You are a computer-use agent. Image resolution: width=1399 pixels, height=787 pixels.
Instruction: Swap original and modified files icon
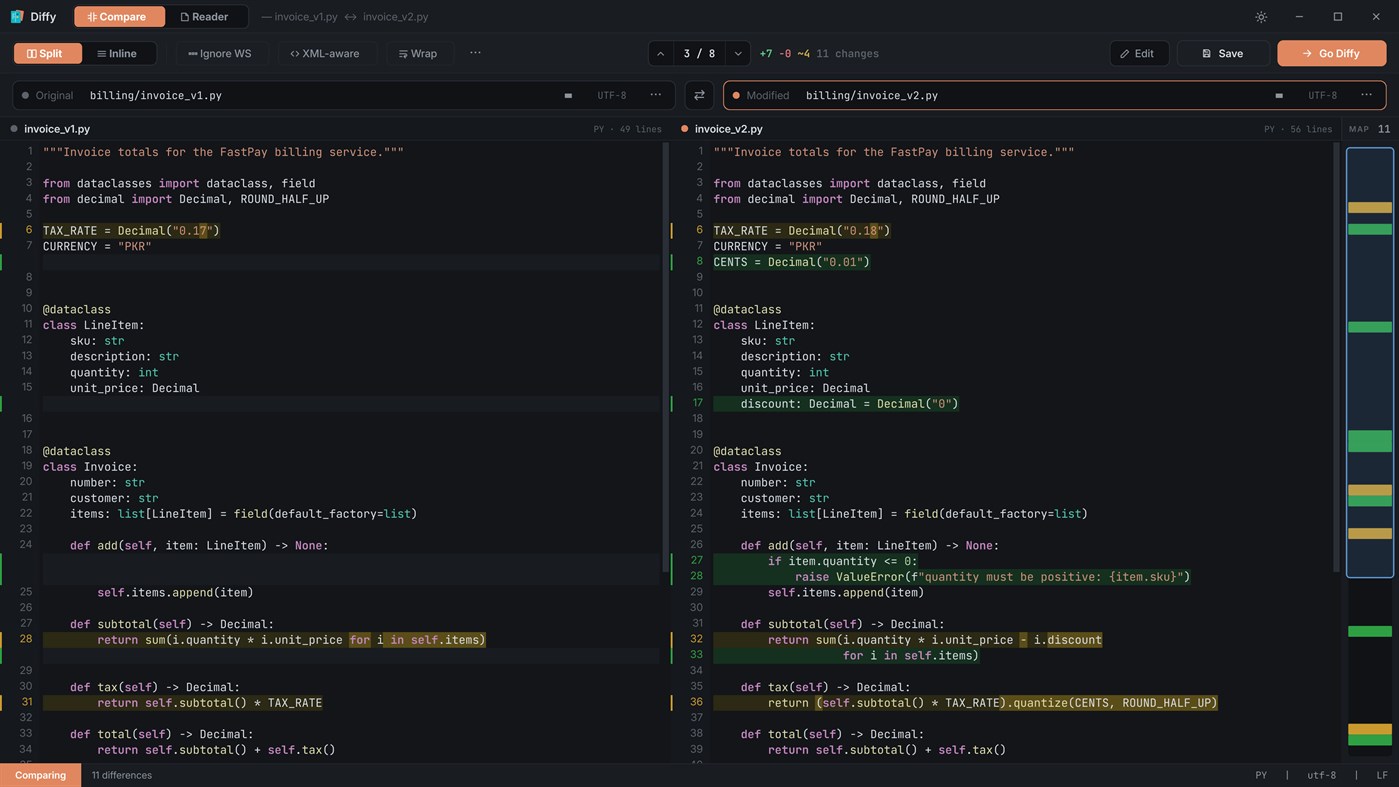(699, 95)
